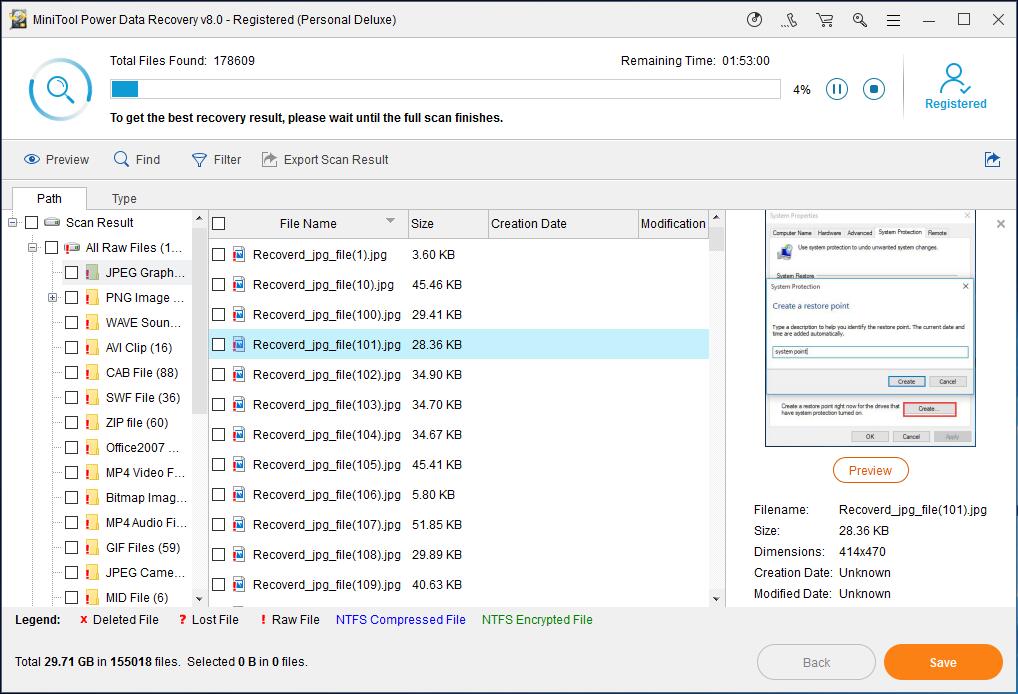Click the Recoverd_jpg_file(10).jpg file icon
The image size is (1018, 694).
pos(239,284)
